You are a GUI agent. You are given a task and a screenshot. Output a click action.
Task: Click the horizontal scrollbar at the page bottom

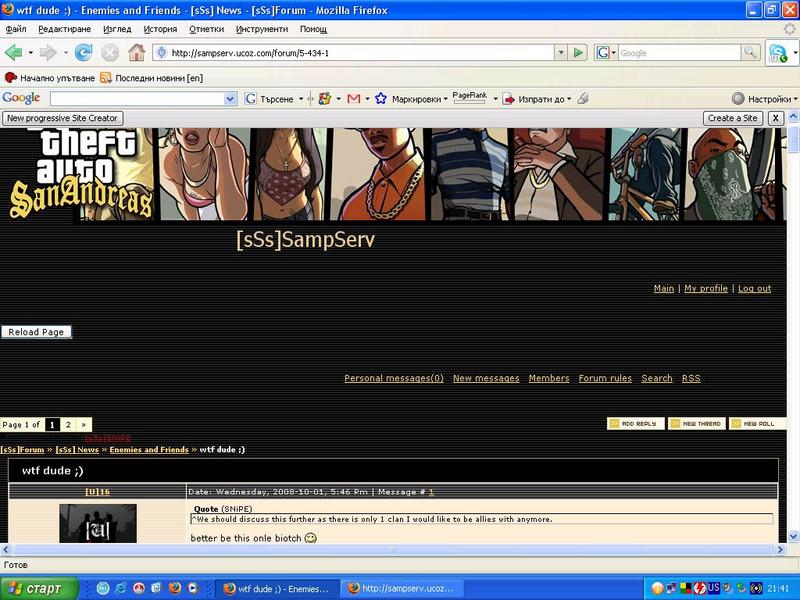click(393, 549)
